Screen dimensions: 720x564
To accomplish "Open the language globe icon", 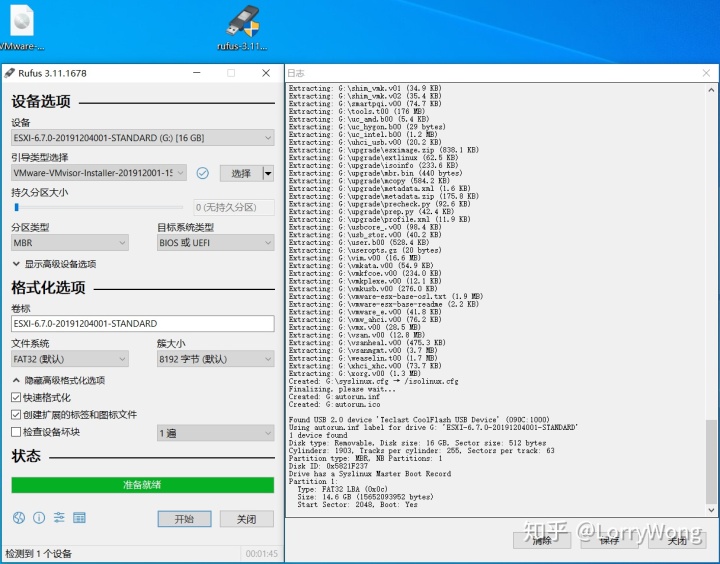I will pos(19,518).
